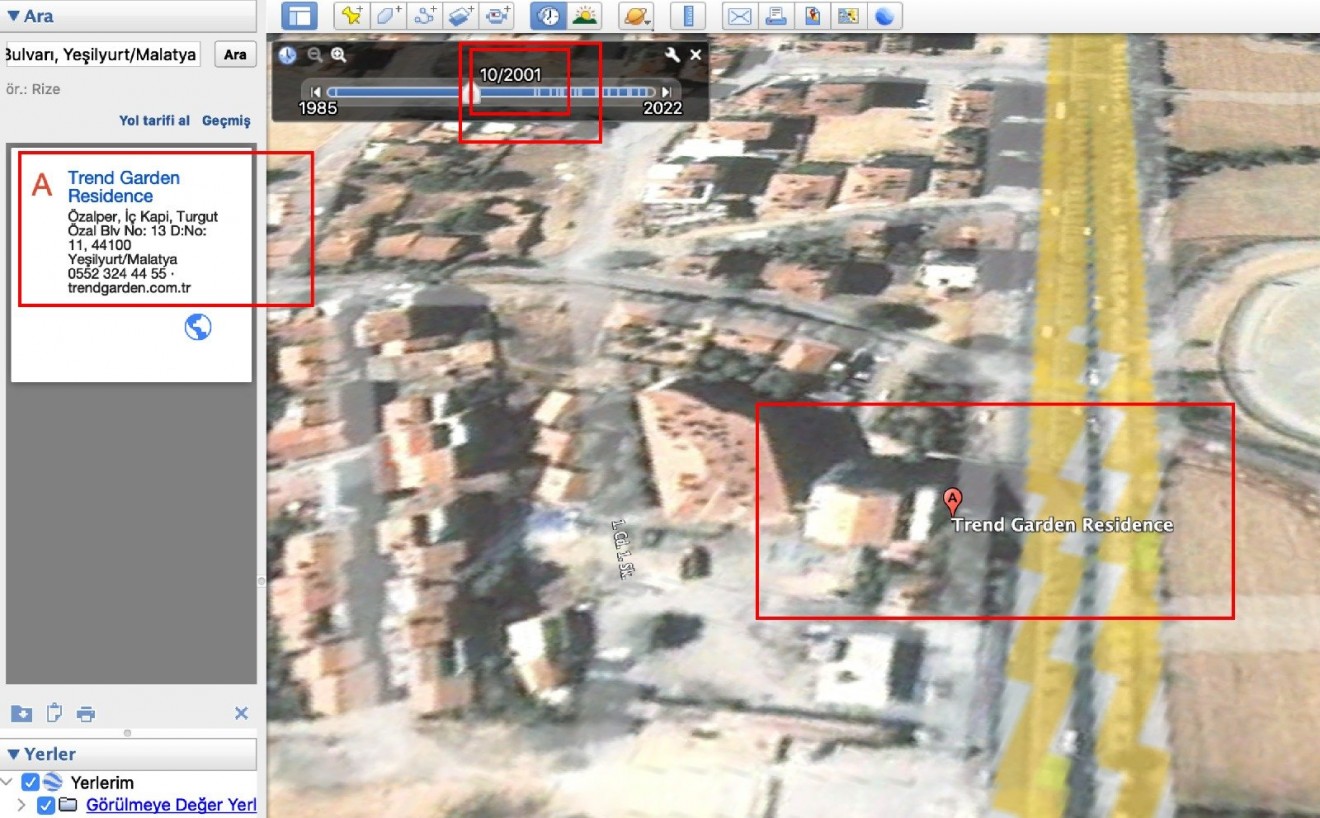Collapse the Ara search panel

coord(13,16)
